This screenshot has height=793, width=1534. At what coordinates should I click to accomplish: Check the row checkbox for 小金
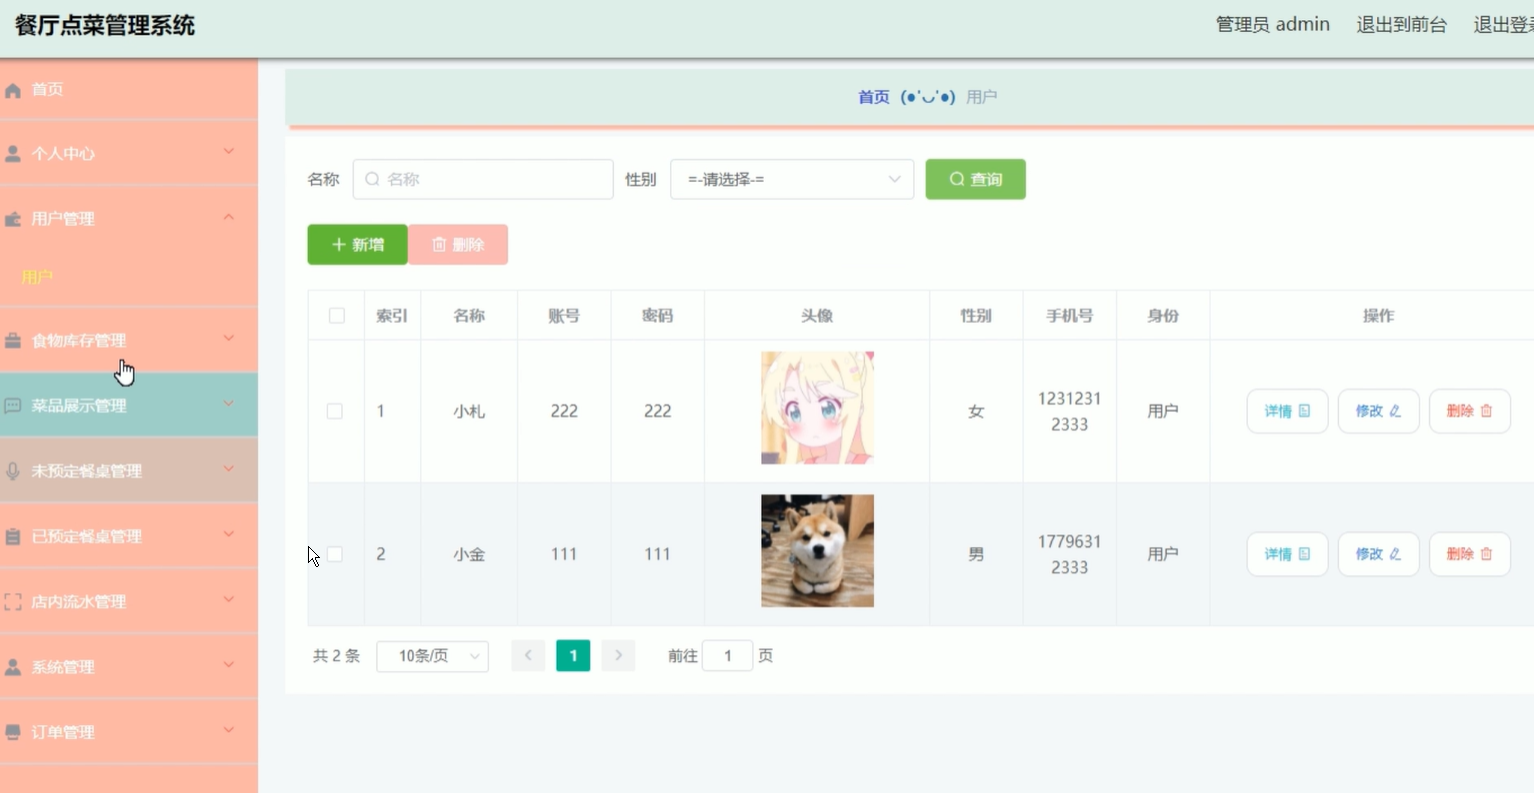[x=335, y=554]
